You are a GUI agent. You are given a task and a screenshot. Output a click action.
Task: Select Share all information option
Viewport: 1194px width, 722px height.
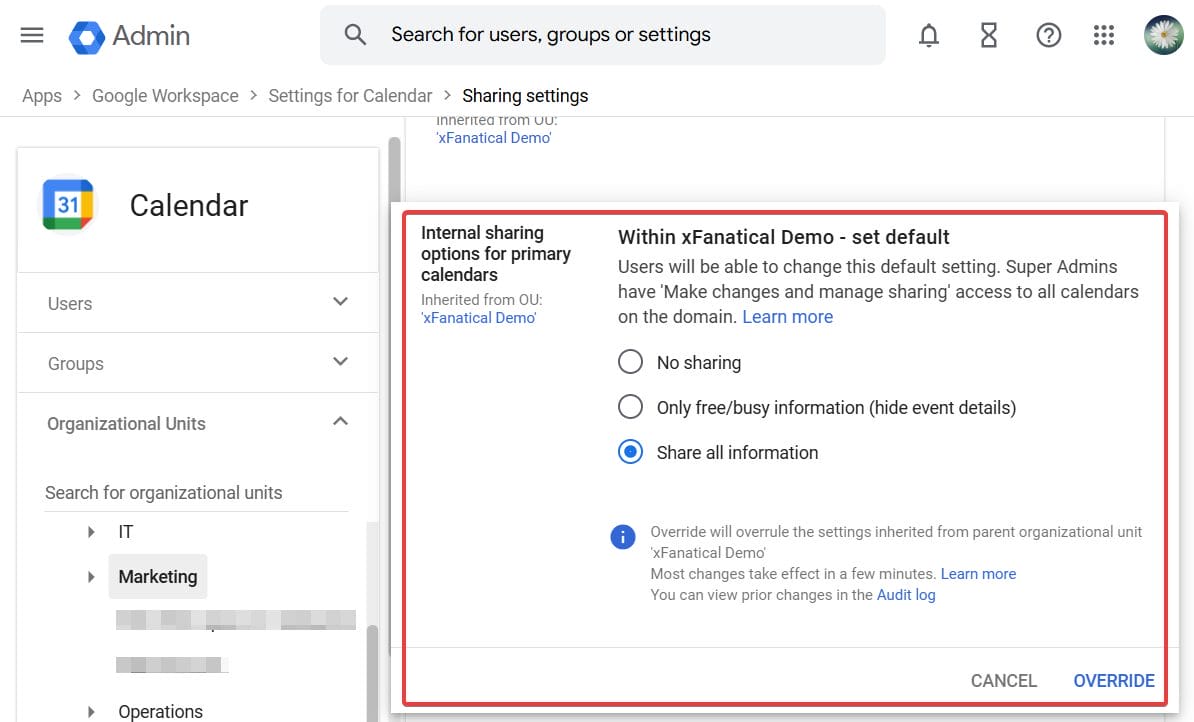(x=631, y=452)
